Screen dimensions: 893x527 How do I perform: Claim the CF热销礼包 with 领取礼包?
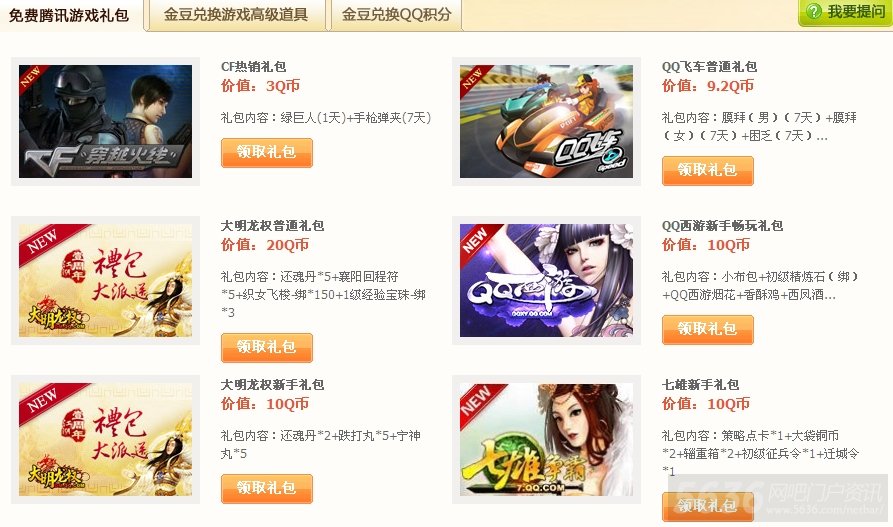(x=267, y=153)
